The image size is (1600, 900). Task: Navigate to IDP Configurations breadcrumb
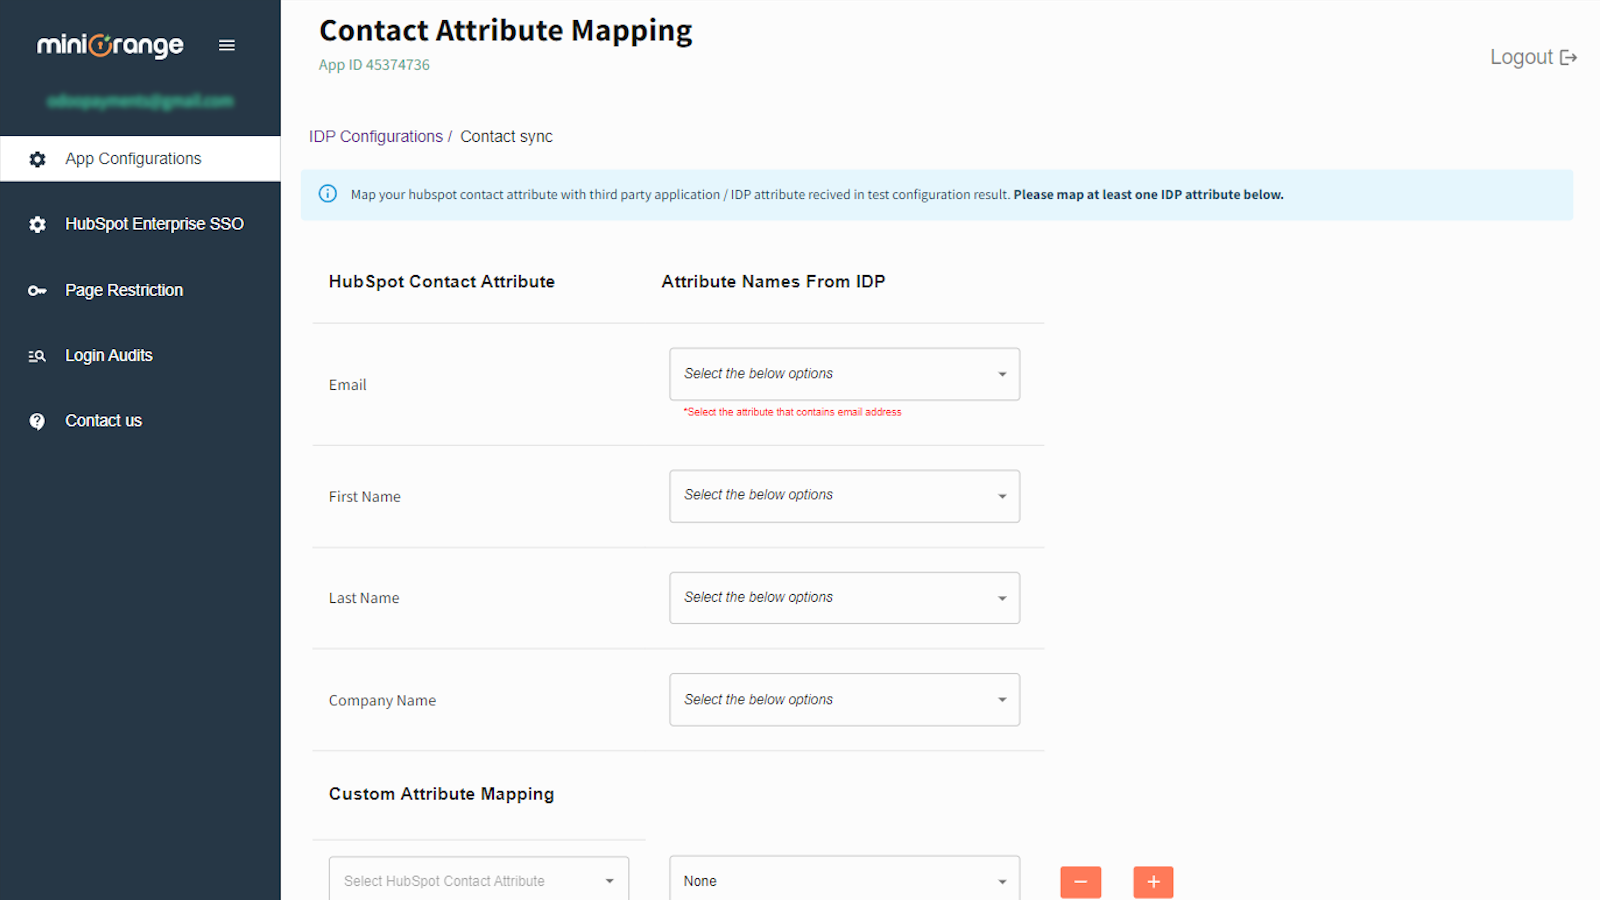point(376,136)
